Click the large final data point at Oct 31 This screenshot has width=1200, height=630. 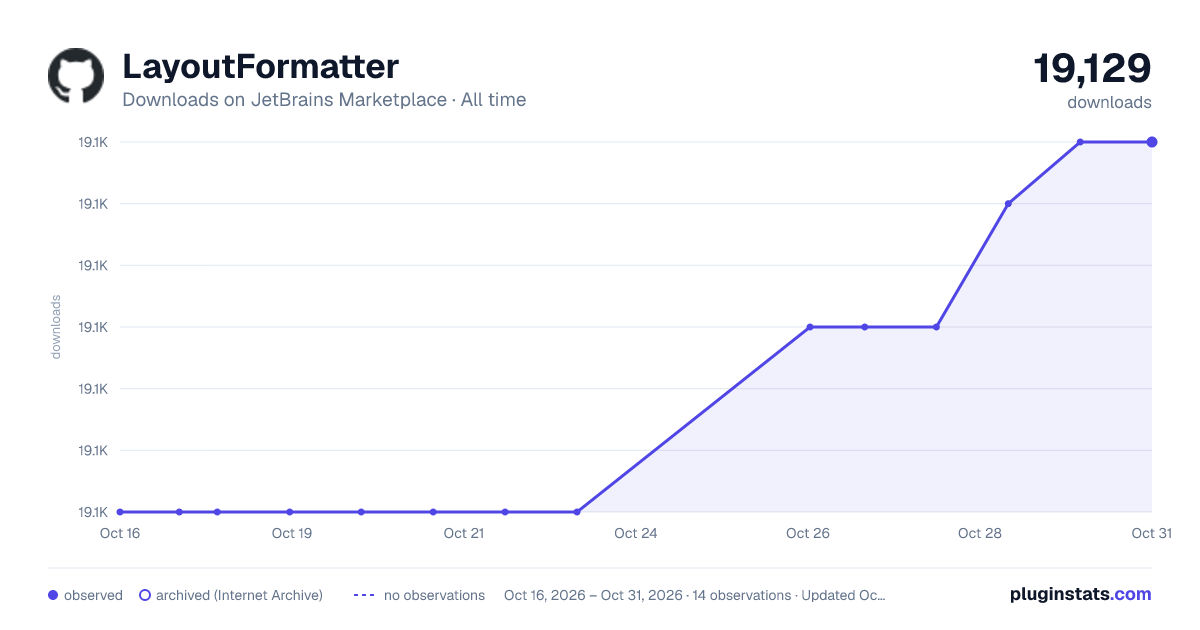pyautogui.click(x=1152, y=142)
